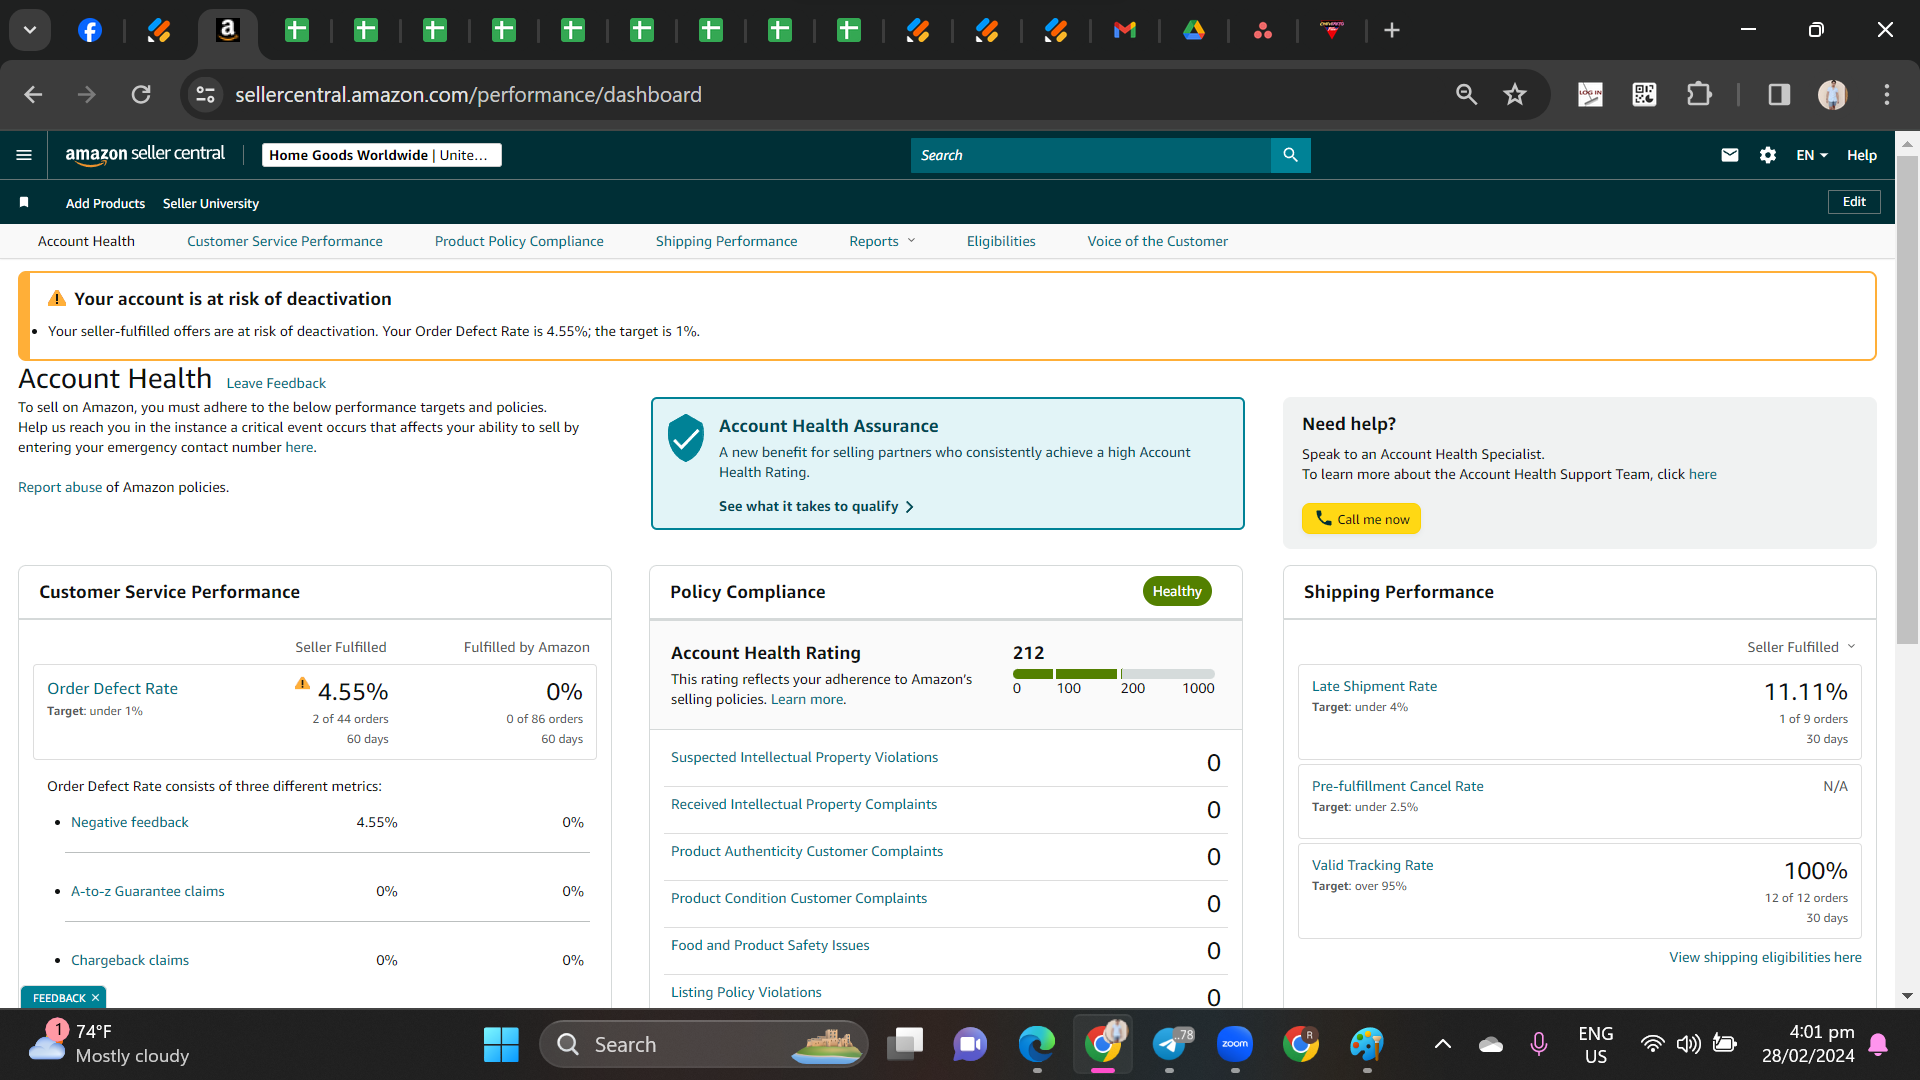The image size is (1920, 1080).
Task: Click the Order Defect Rate warning icon
Action: point(302,684)
